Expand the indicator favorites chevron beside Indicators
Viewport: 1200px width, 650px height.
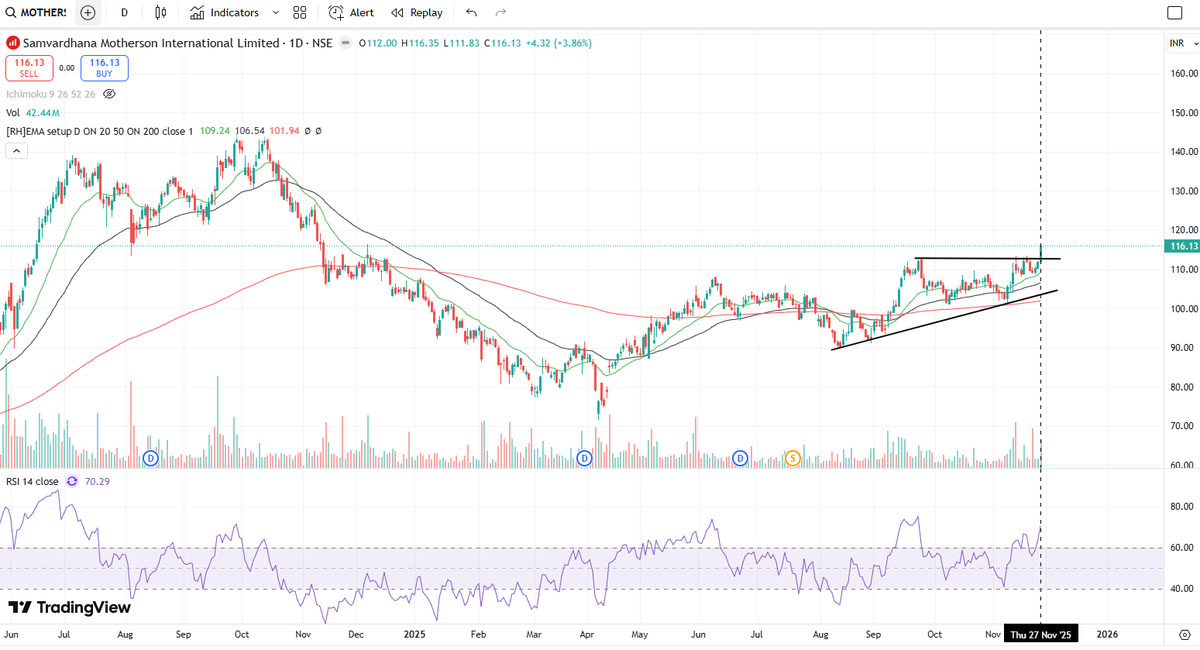click(x=275, y=13)
